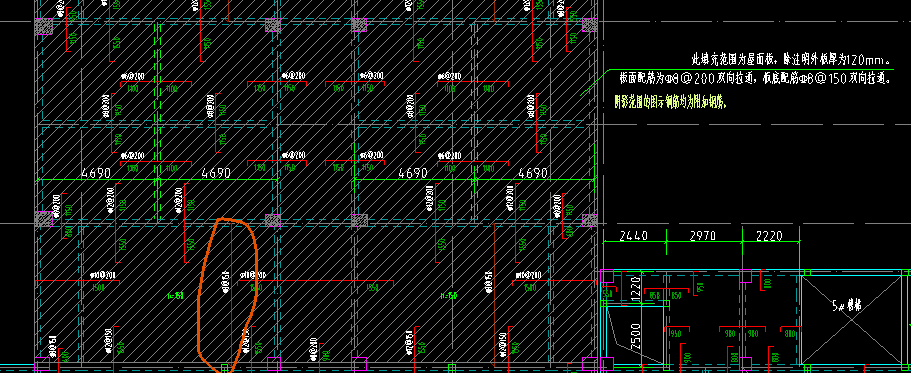Select the magenta column beside the 1220 dimension
The width and height of the screenshot is (911, 373).
click(x=607, y=275)
